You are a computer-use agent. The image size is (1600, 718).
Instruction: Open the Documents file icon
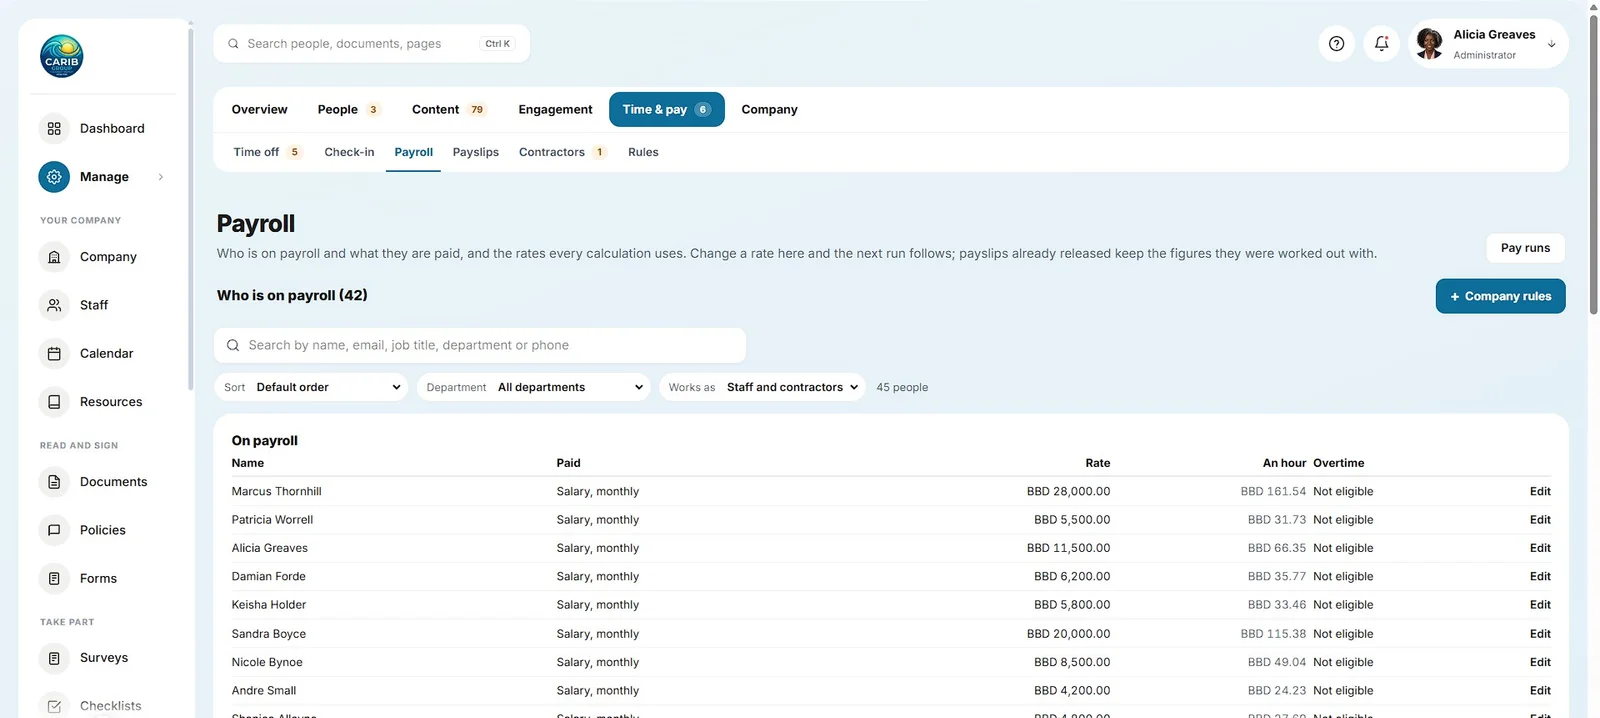tap(54, 482)
